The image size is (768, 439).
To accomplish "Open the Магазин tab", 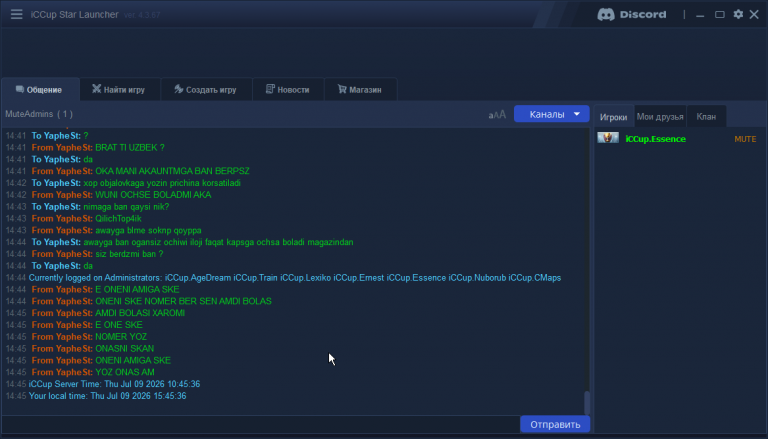I will coord(360,90).
